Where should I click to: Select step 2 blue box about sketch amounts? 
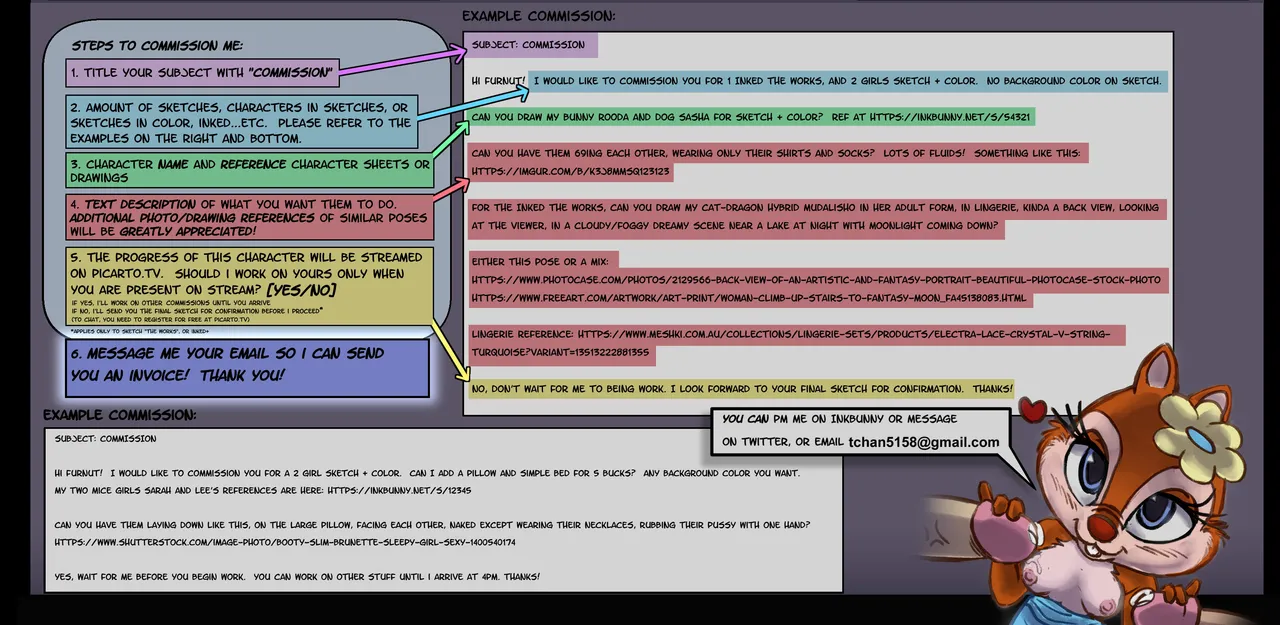(x=241, y=122)
